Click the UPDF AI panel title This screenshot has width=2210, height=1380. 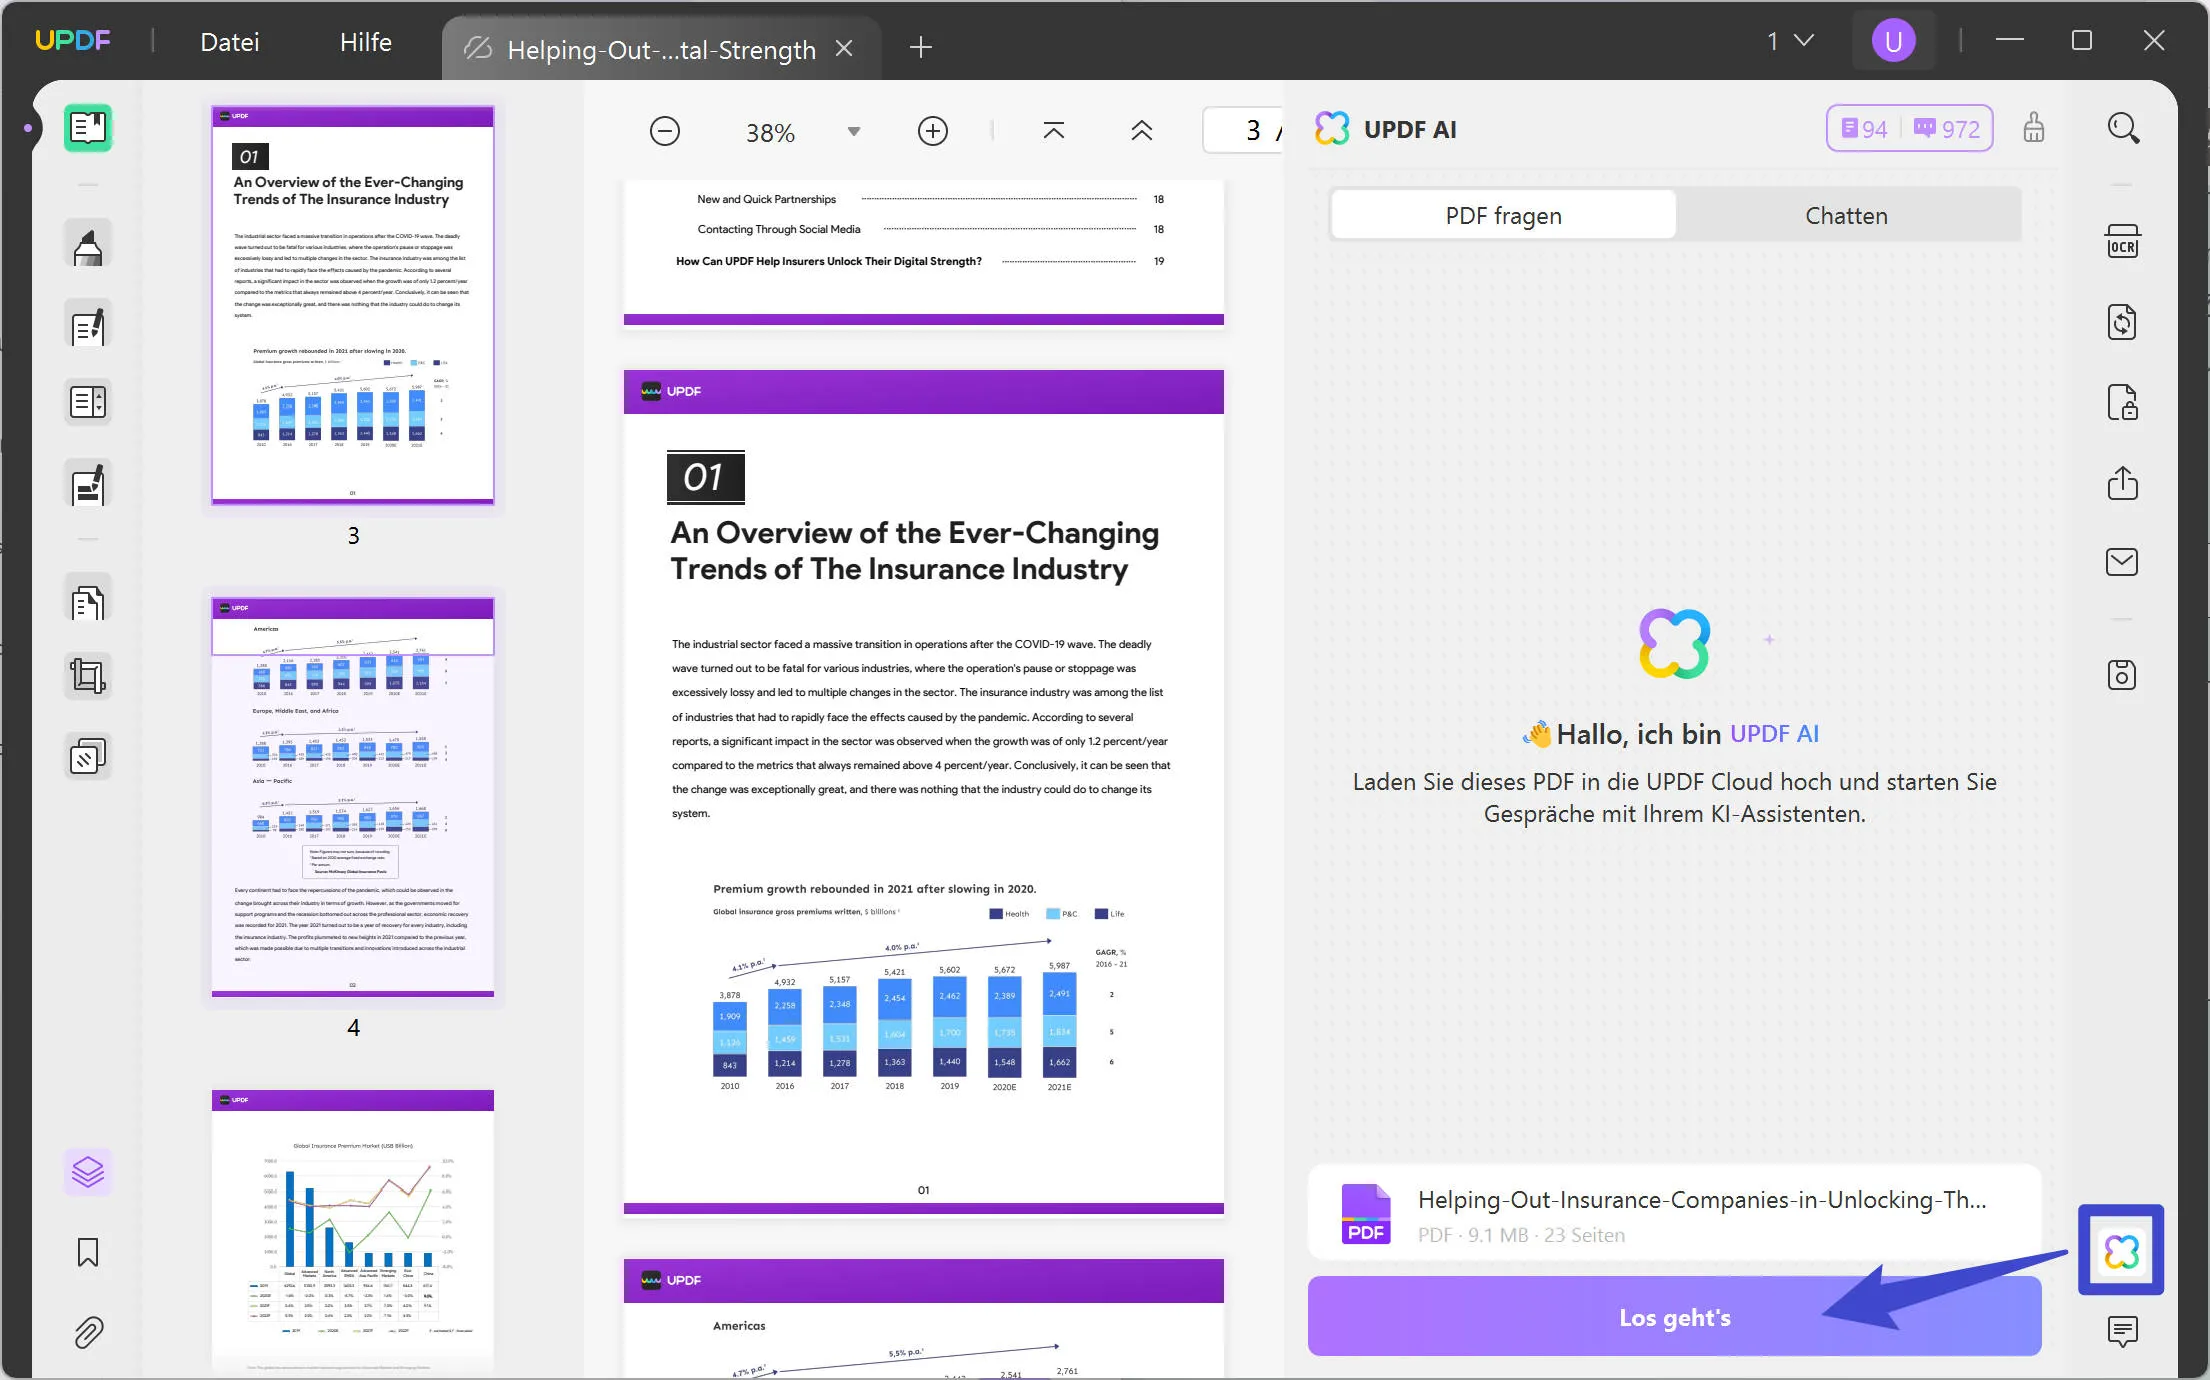click(x=1410, y=129)
